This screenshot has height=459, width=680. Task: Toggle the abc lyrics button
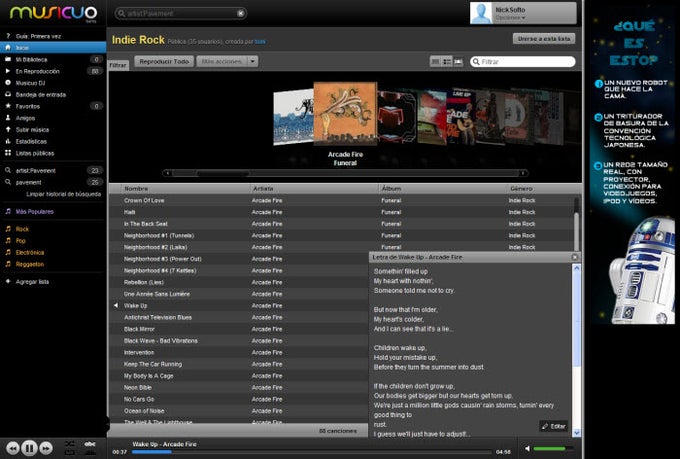(90, 444)
